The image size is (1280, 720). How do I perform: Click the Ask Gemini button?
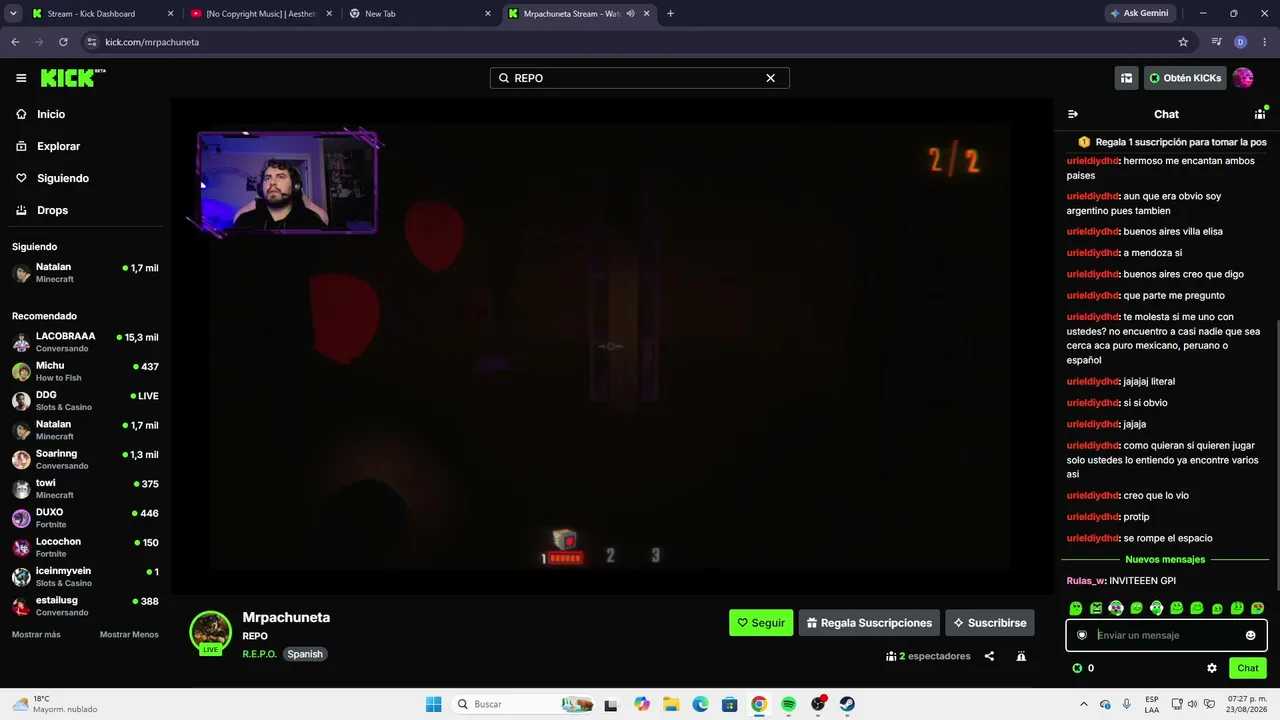[x=1138, y=14]
